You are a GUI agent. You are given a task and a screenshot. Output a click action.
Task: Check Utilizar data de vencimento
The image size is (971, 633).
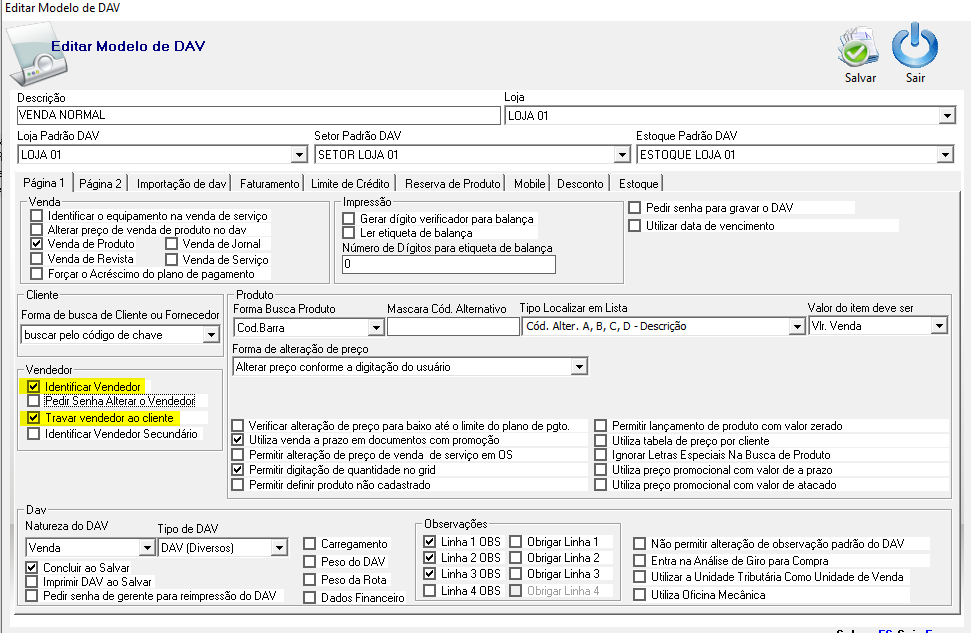point(635,226)
